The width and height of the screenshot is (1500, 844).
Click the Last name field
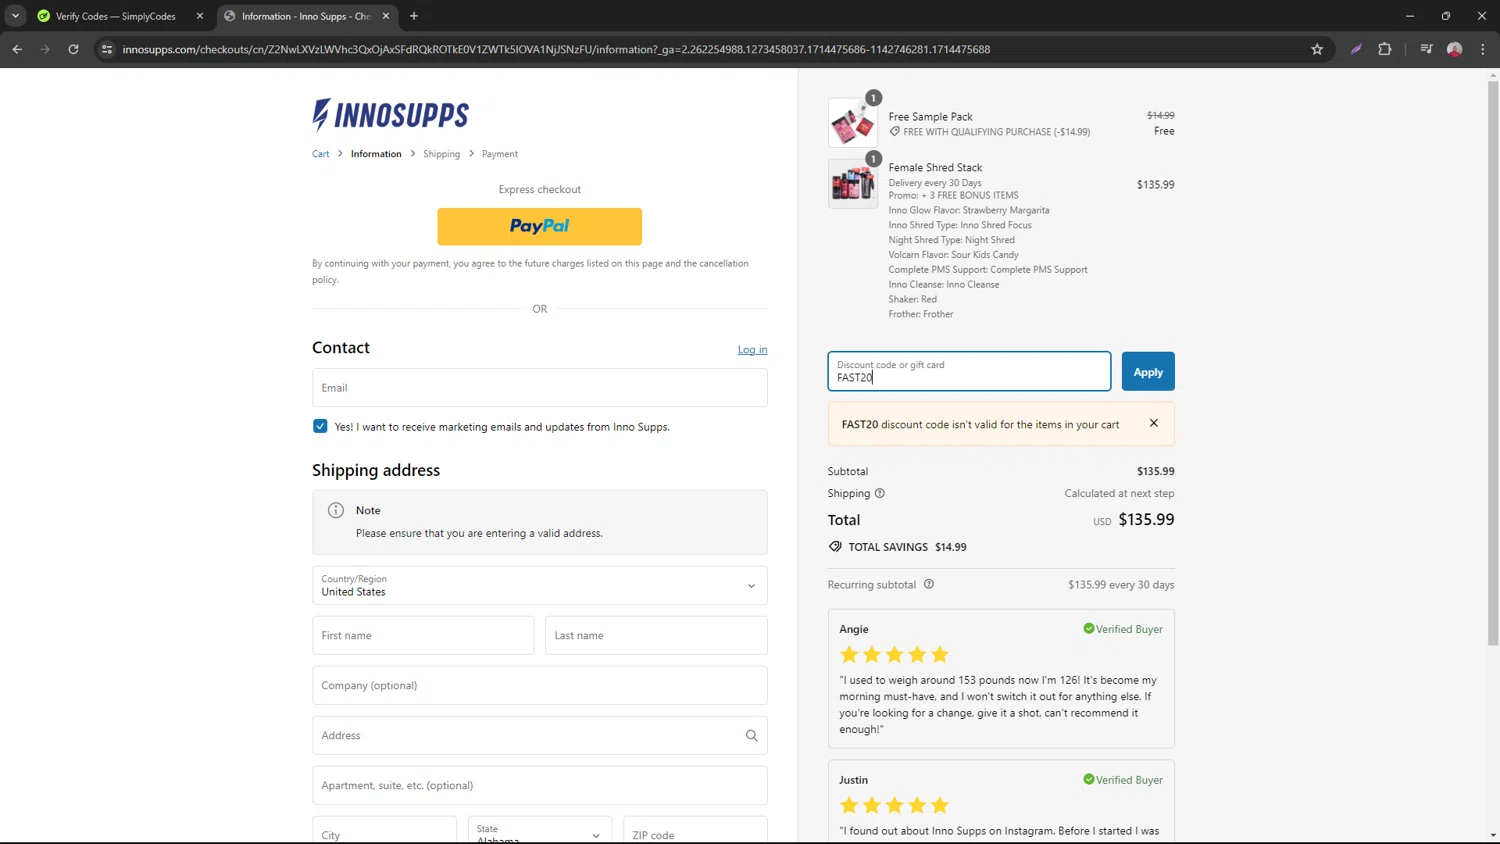(x=656, y=635)
